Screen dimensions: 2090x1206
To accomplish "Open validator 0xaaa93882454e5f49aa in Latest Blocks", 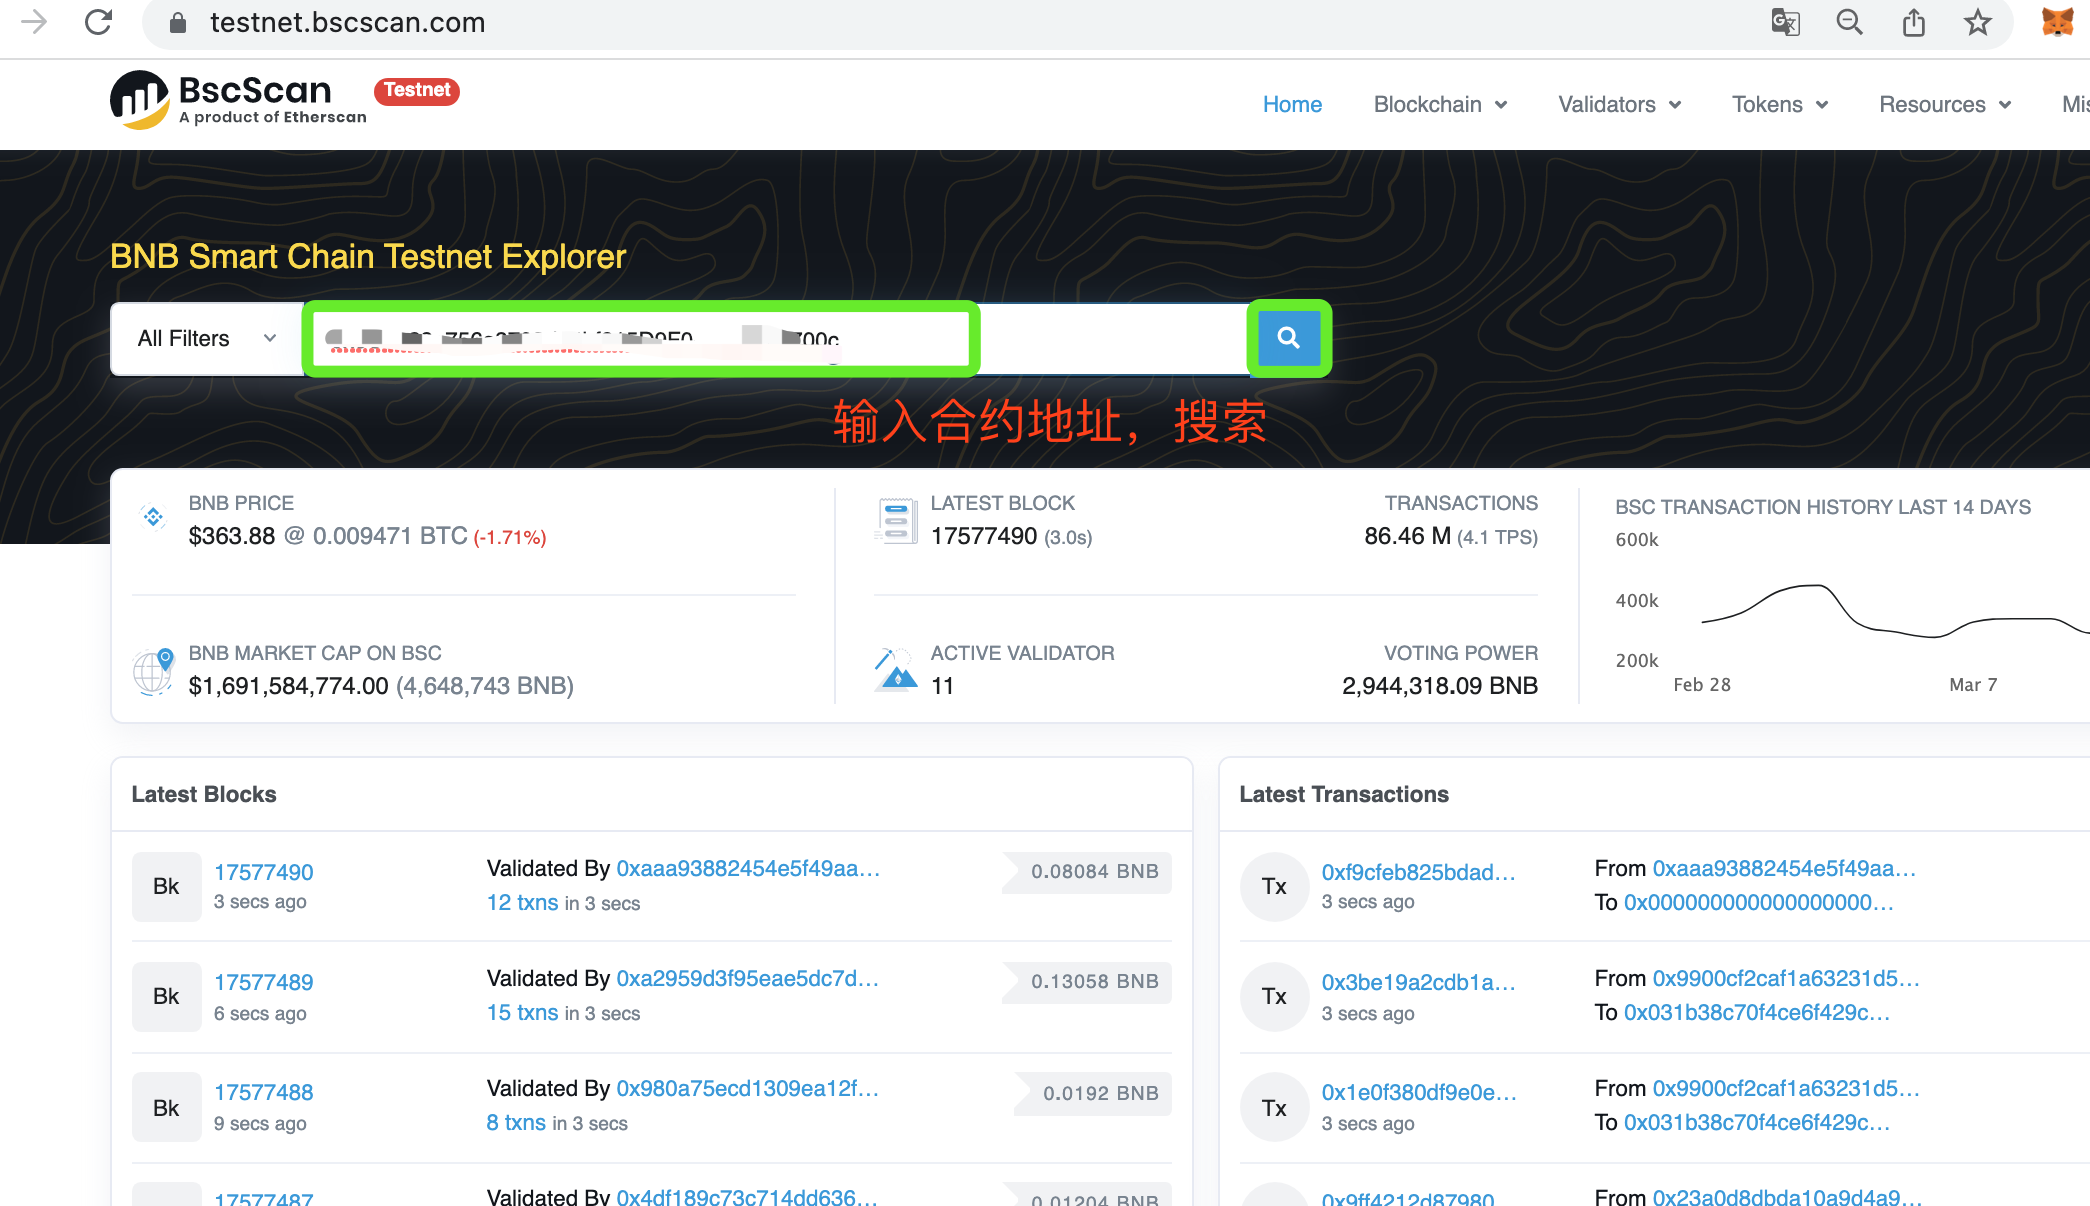I will pyautogui.click(x=748, y=868).
